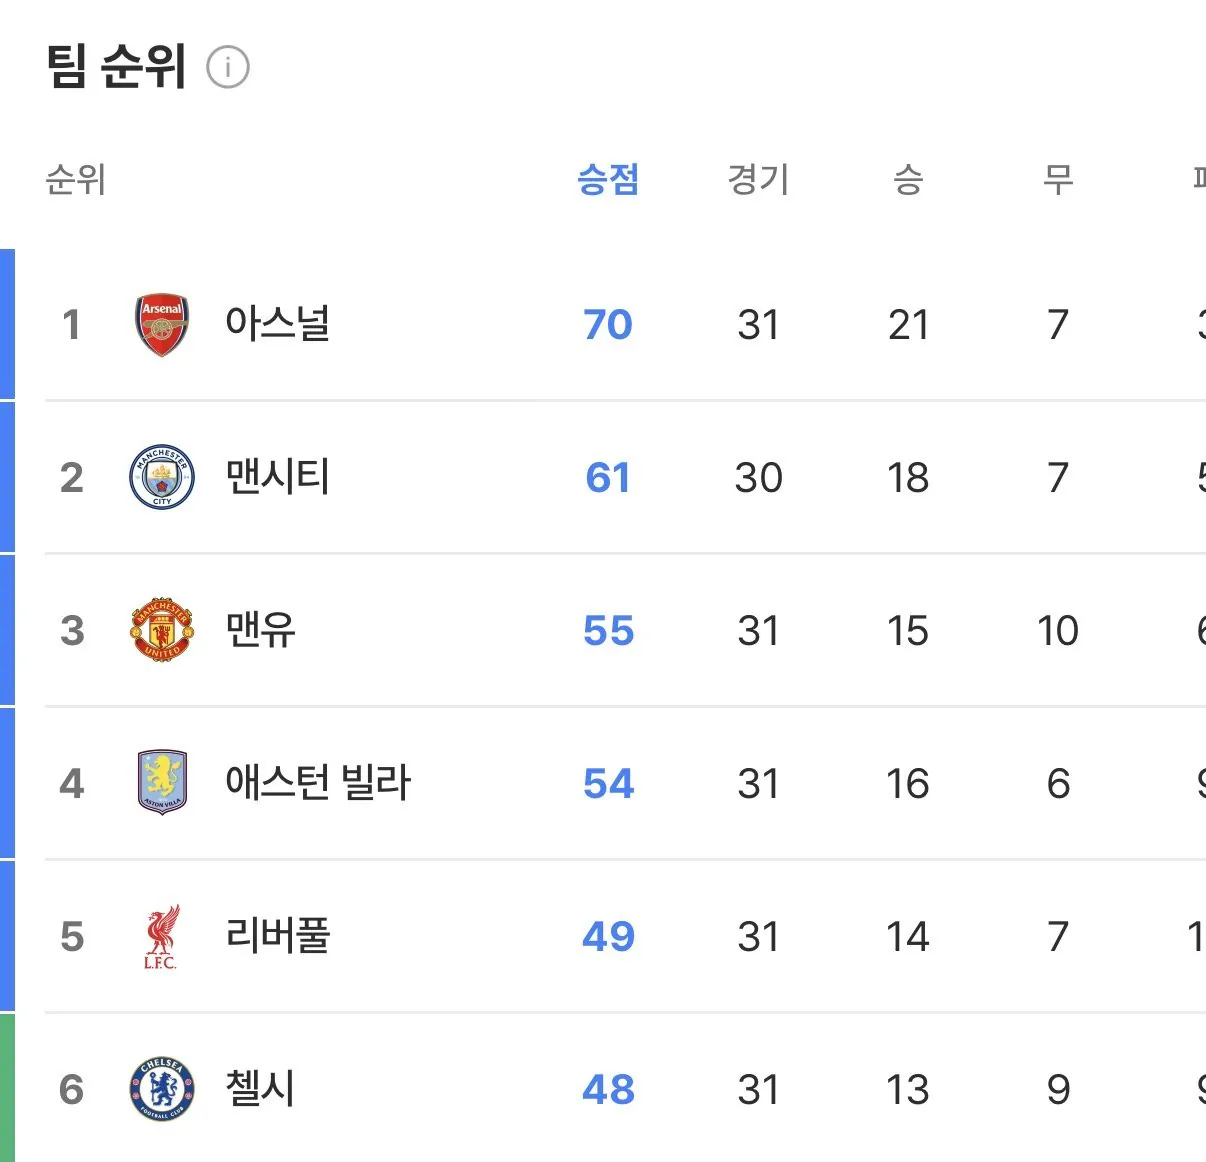1206x1162 pixels.
Task: Click the Aston Villa club crest
Action: [162, 783]
